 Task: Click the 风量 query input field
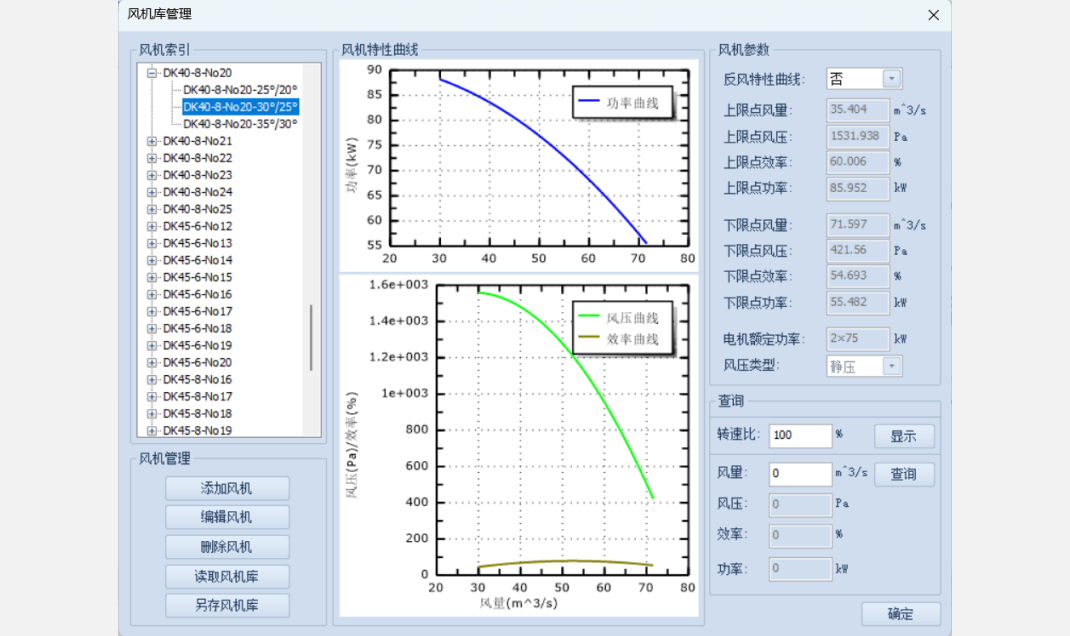tap(800, 474)
